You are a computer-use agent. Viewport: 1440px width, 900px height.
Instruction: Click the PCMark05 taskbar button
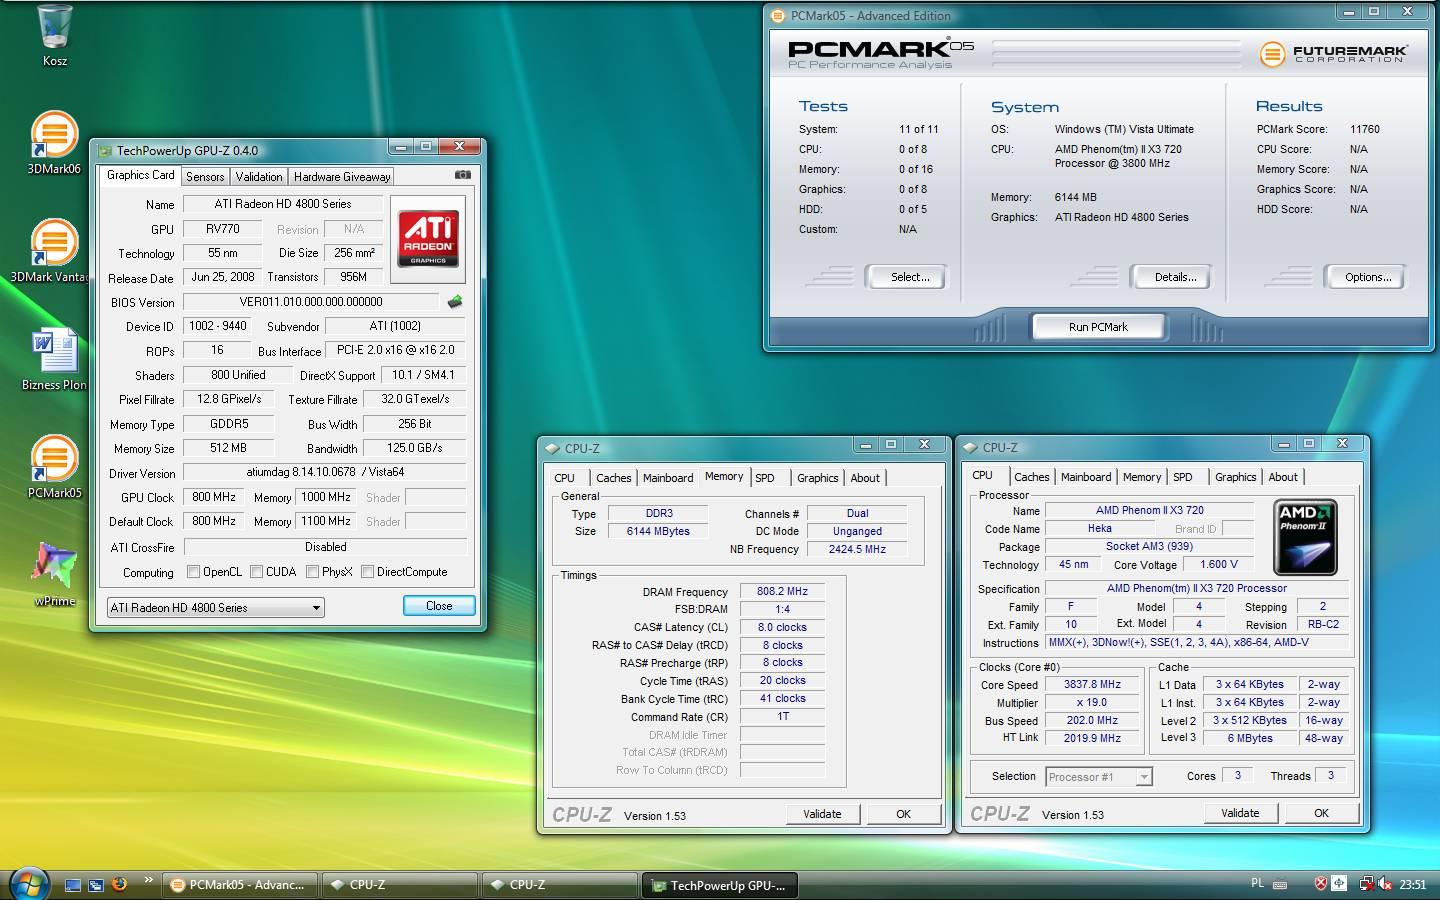(240, 885)
